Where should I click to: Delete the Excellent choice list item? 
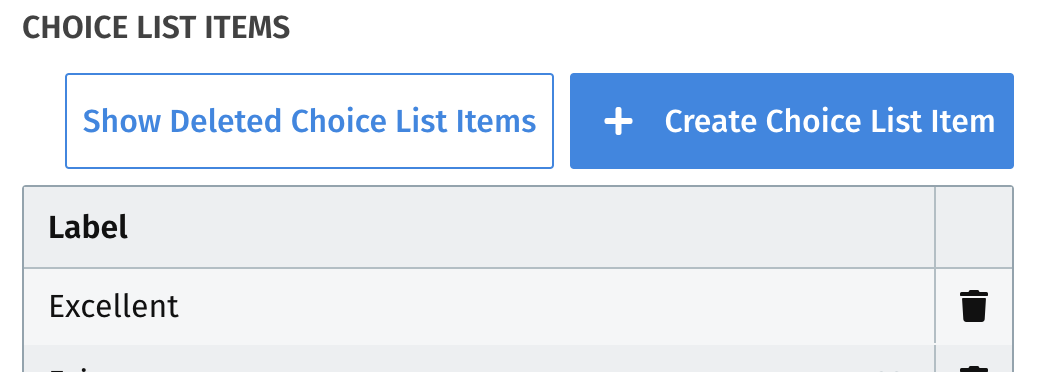tap(973, 306)
